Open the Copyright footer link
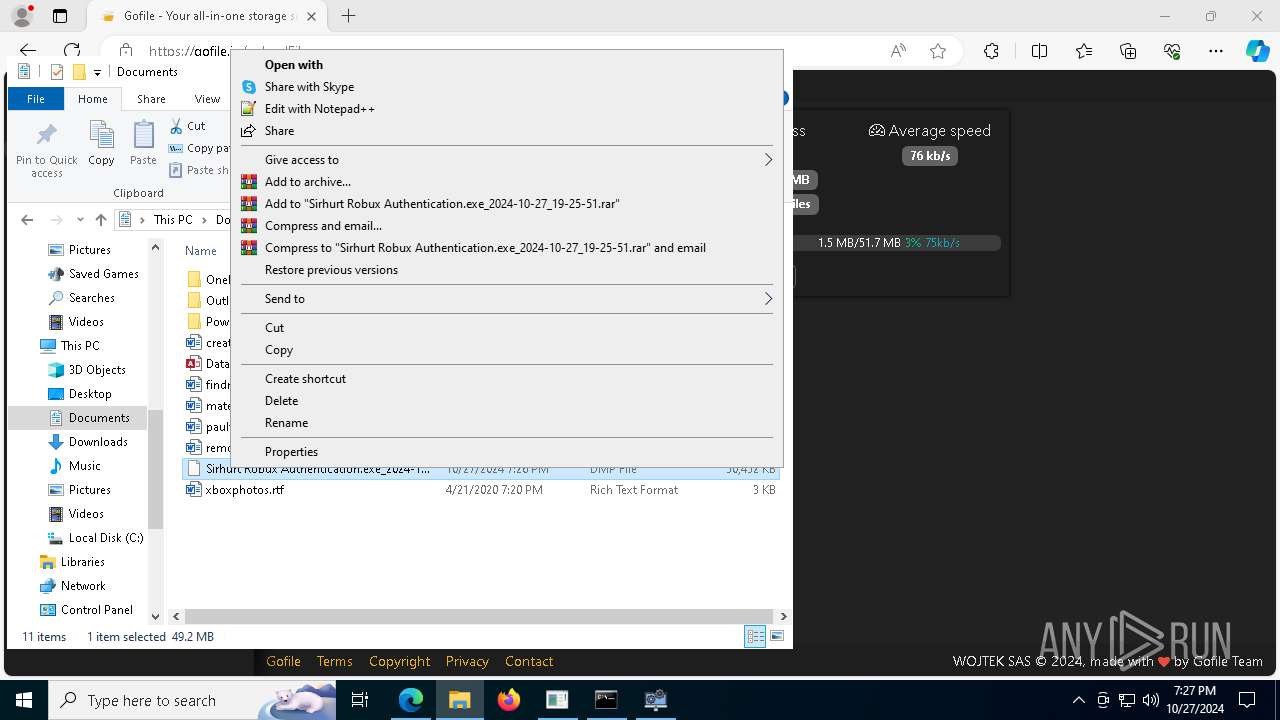 pos(399,661)
